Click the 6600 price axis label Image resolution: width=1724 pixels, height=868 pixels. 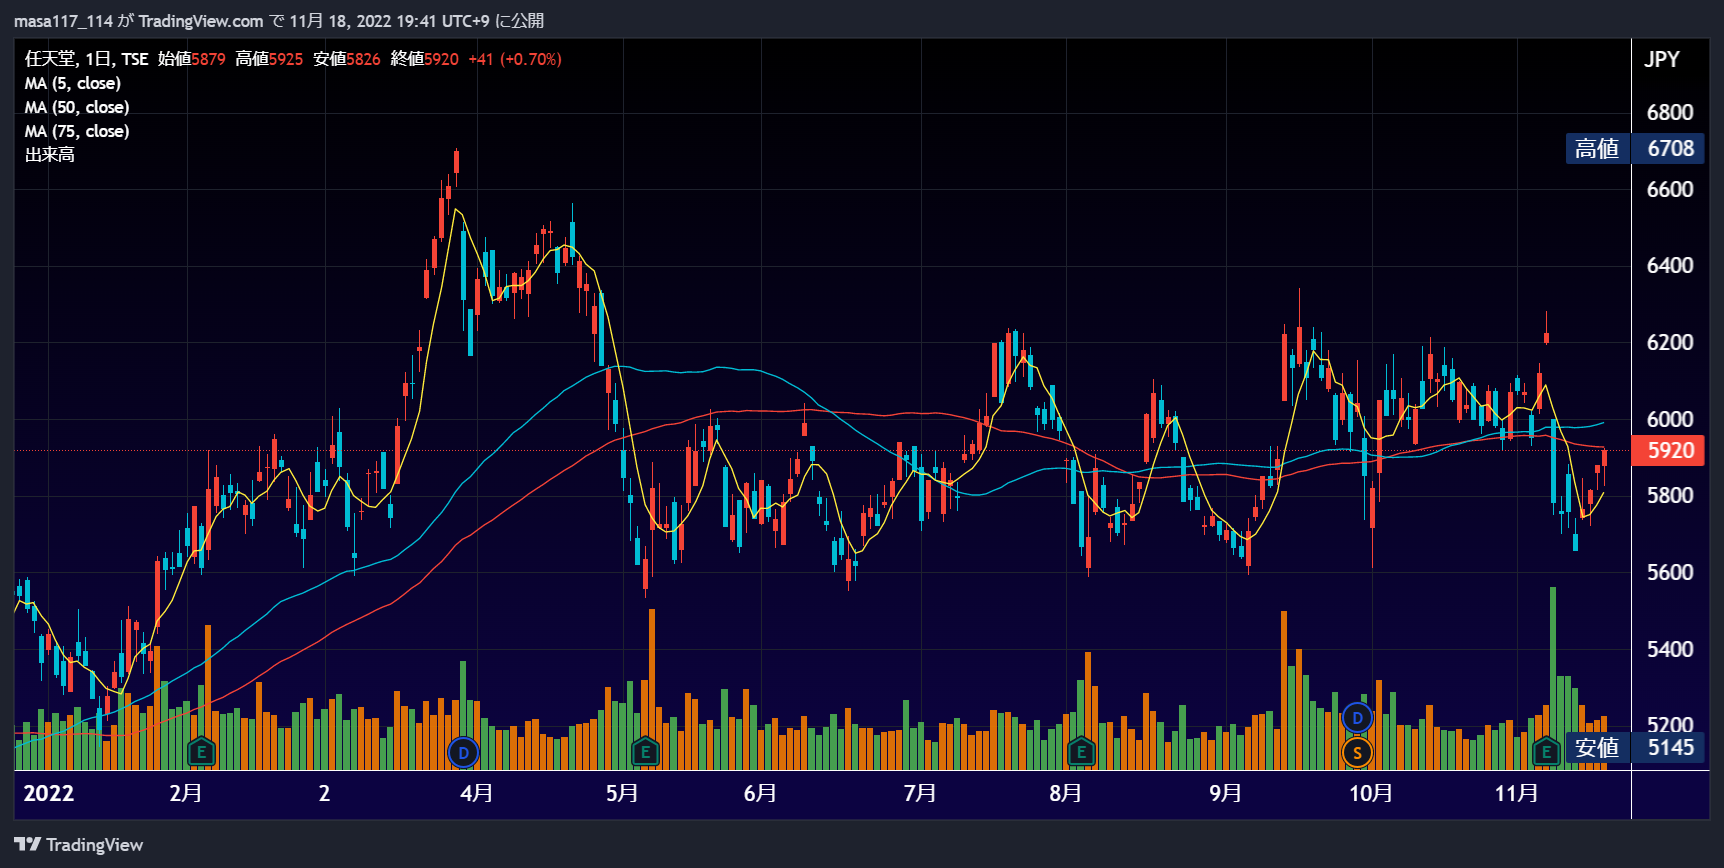(x=1670, y=189)
